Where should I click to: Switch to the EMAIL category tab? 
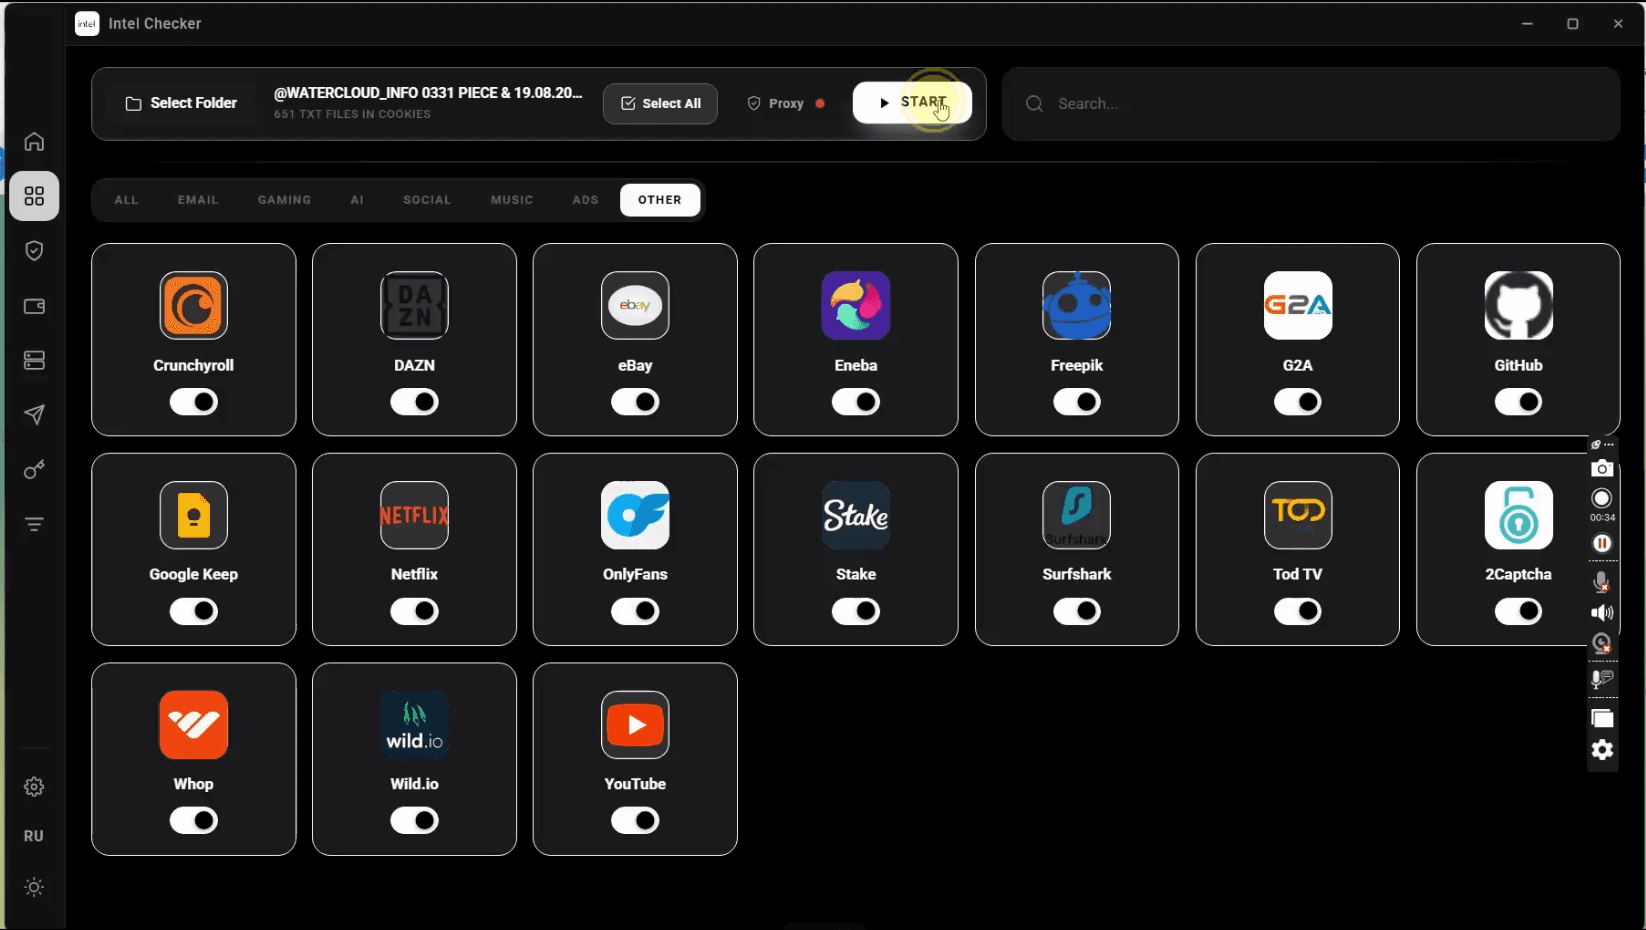point(198,200)
